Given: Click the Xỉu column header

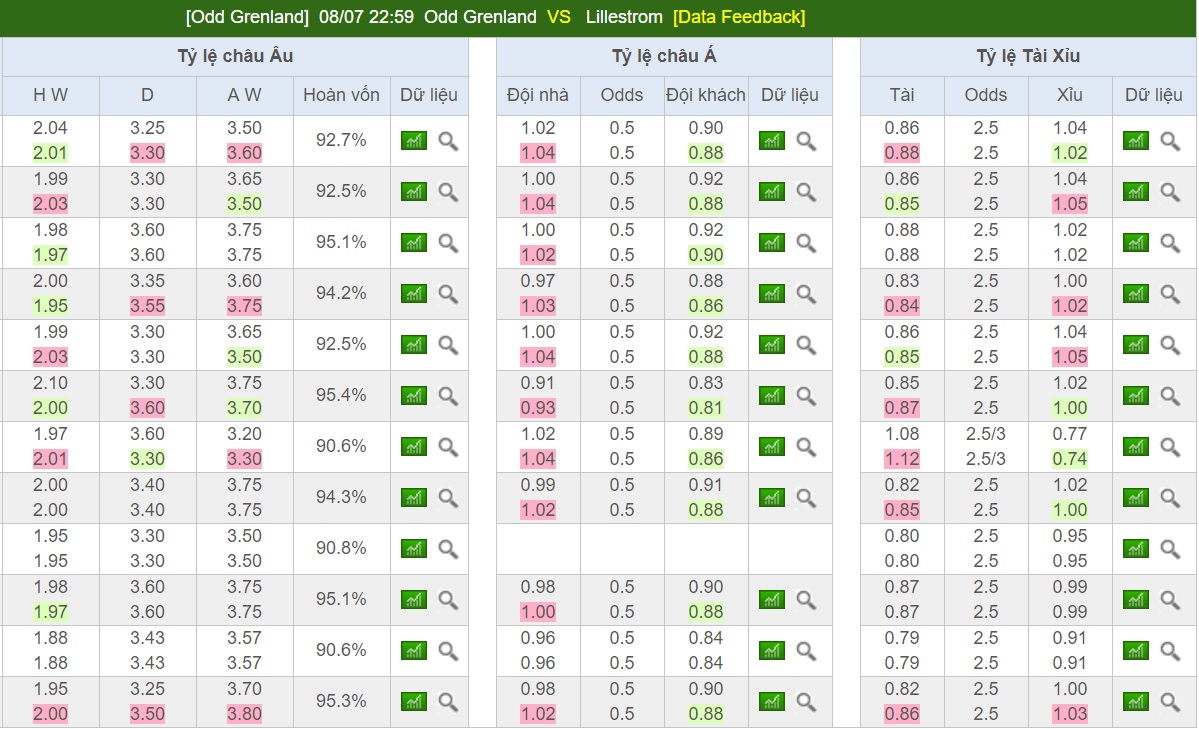Looking at the screenshot, I should point(1069,95).
